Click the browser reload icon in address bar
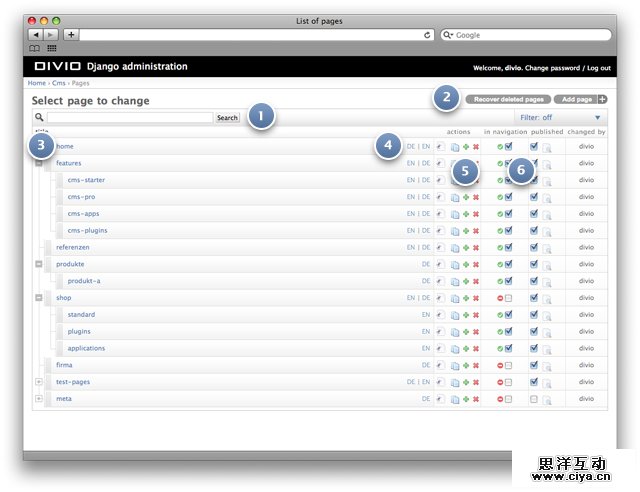The image size is (640, 492). click(428, 34)
